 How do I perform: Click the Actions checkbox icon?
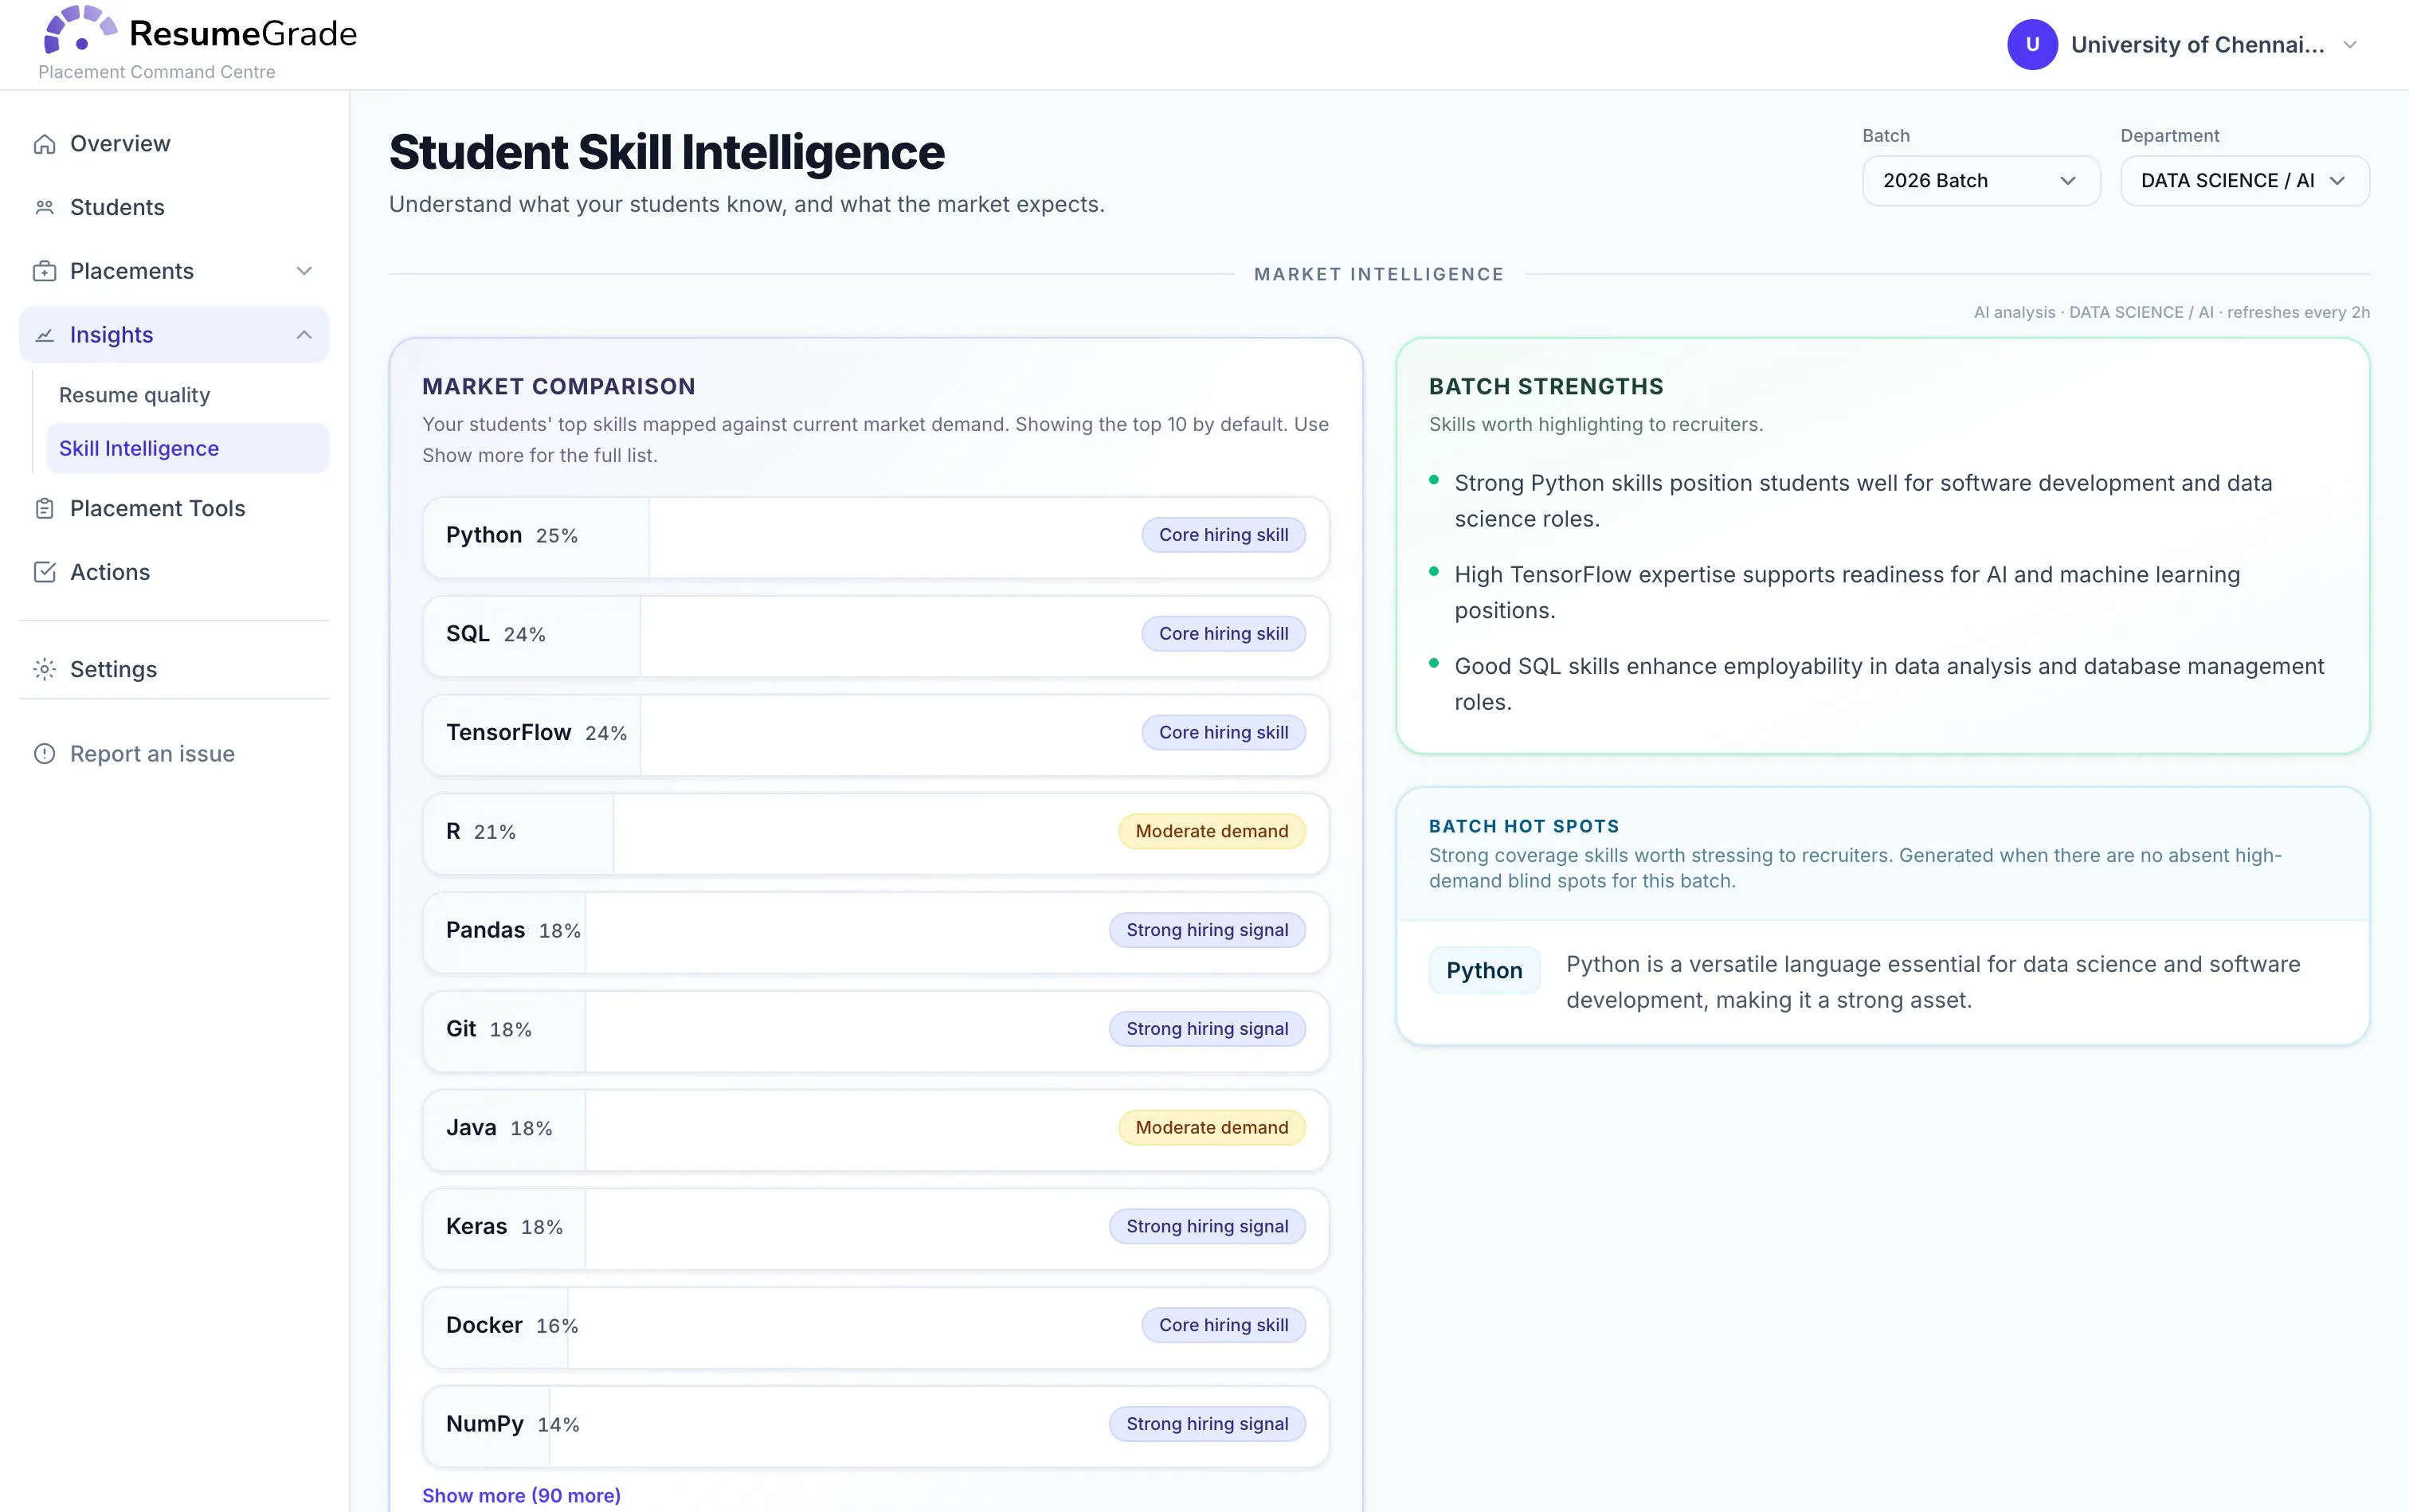44,572
